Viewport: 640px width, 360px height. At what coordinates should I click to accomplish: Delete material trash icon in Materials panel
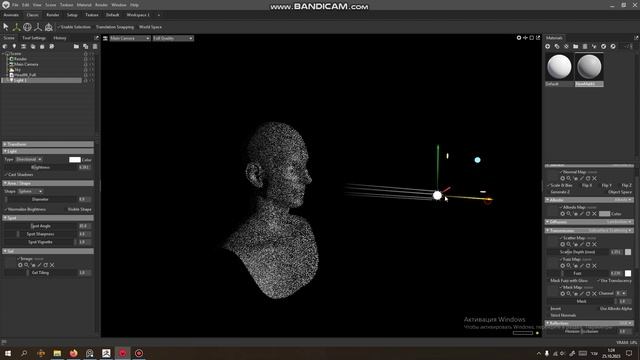tap(585, 47)
